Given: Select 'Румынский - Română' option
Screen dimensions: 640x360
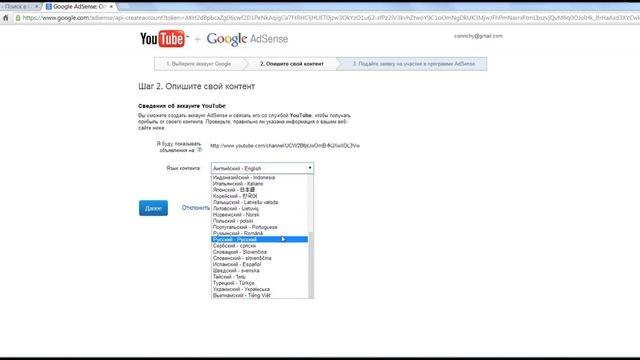Looking at the screenshot, I should coord(260,233).
